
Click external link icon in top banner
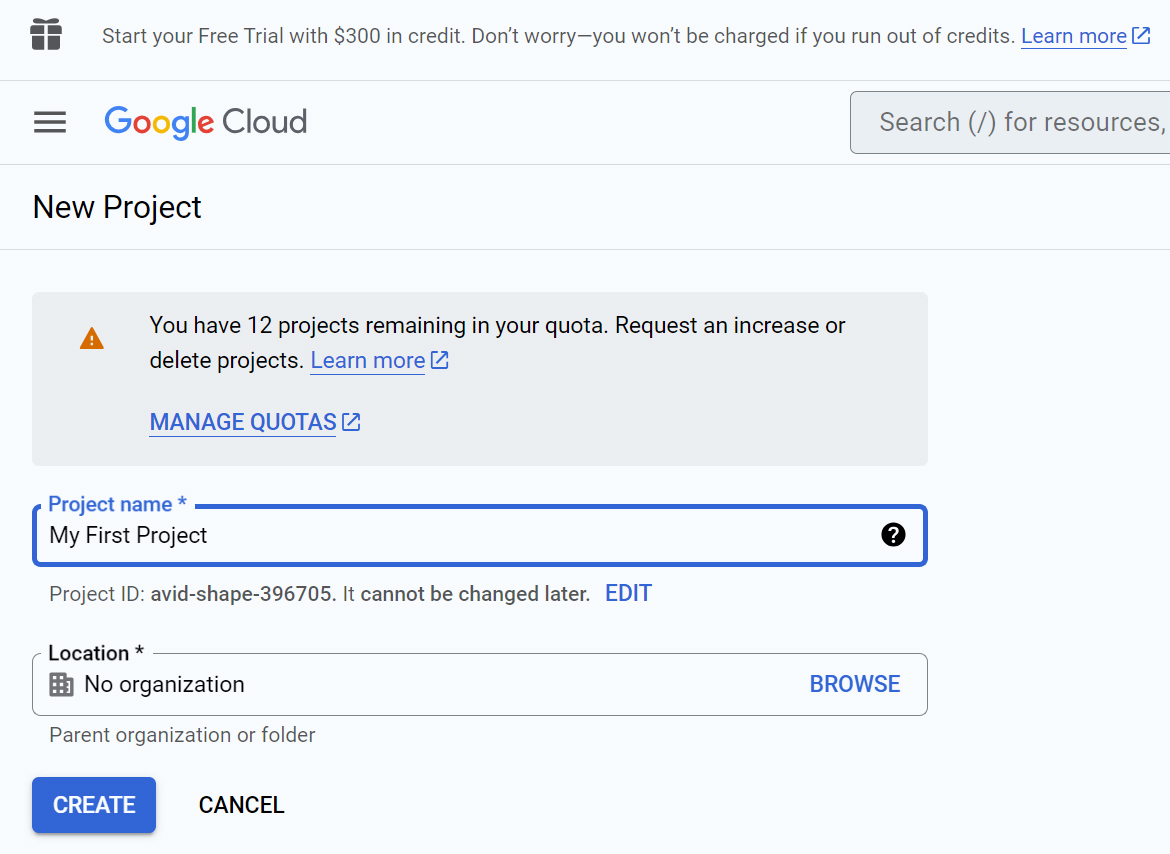tap(1141, 36)
